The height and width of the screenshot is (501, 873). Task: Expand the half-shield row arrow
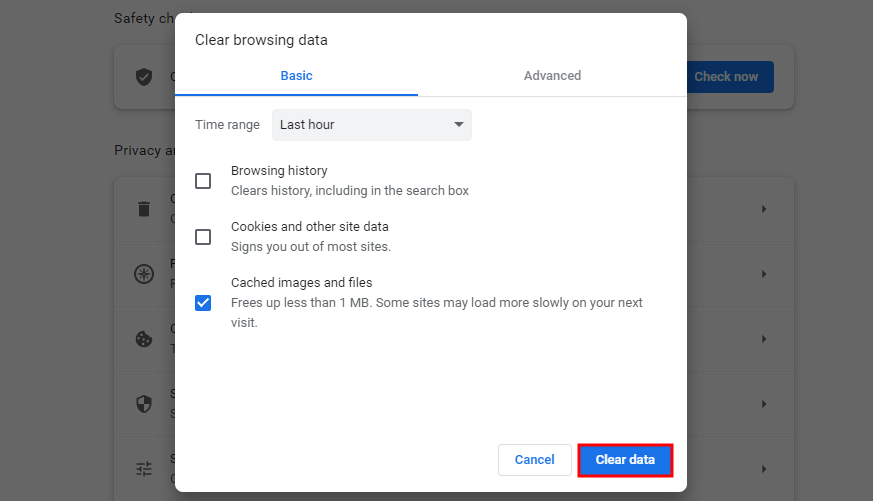(764, 404)
